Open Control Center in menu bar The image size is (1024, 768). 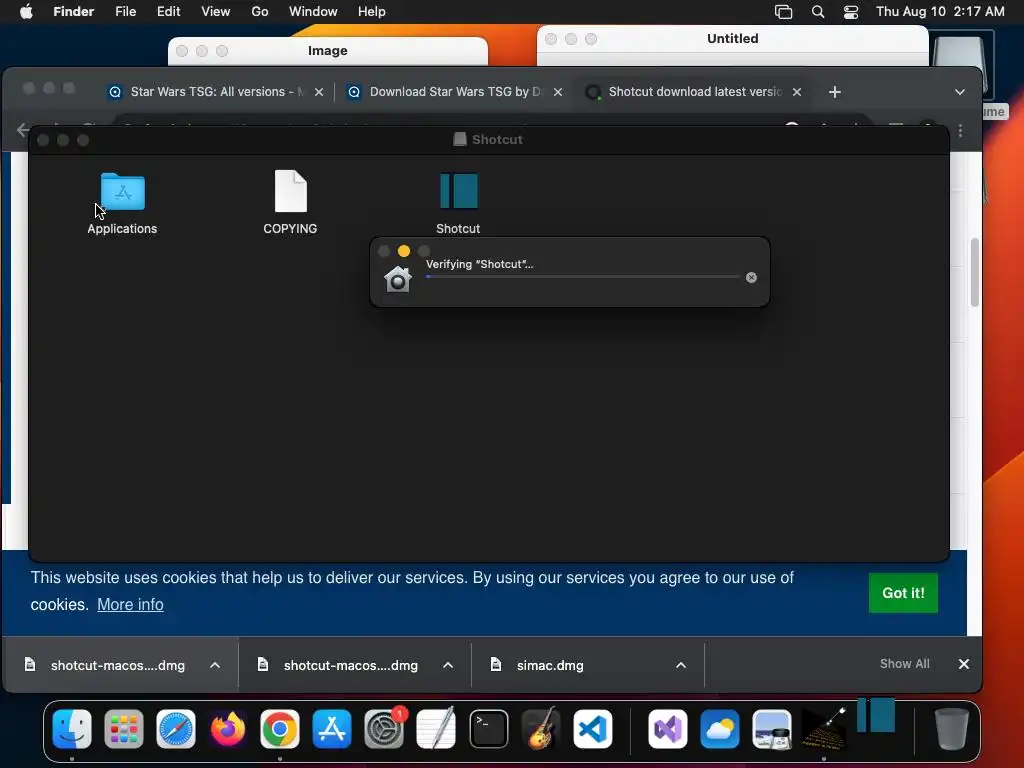tap(851, 12)
